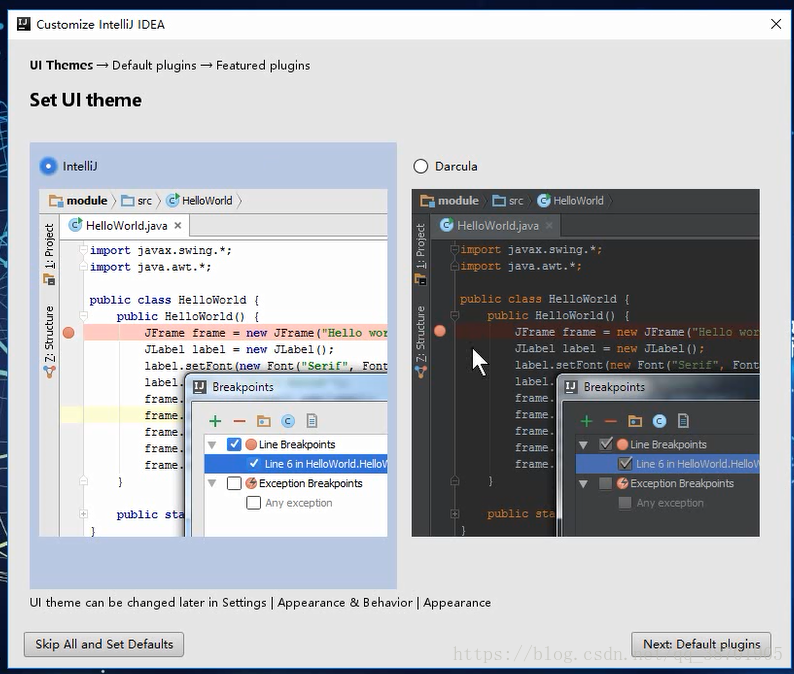This screenshot has height=674, width=794.
Task: Toggle Line Breakpoints checkbox in light preview
Action: [234, 444]
